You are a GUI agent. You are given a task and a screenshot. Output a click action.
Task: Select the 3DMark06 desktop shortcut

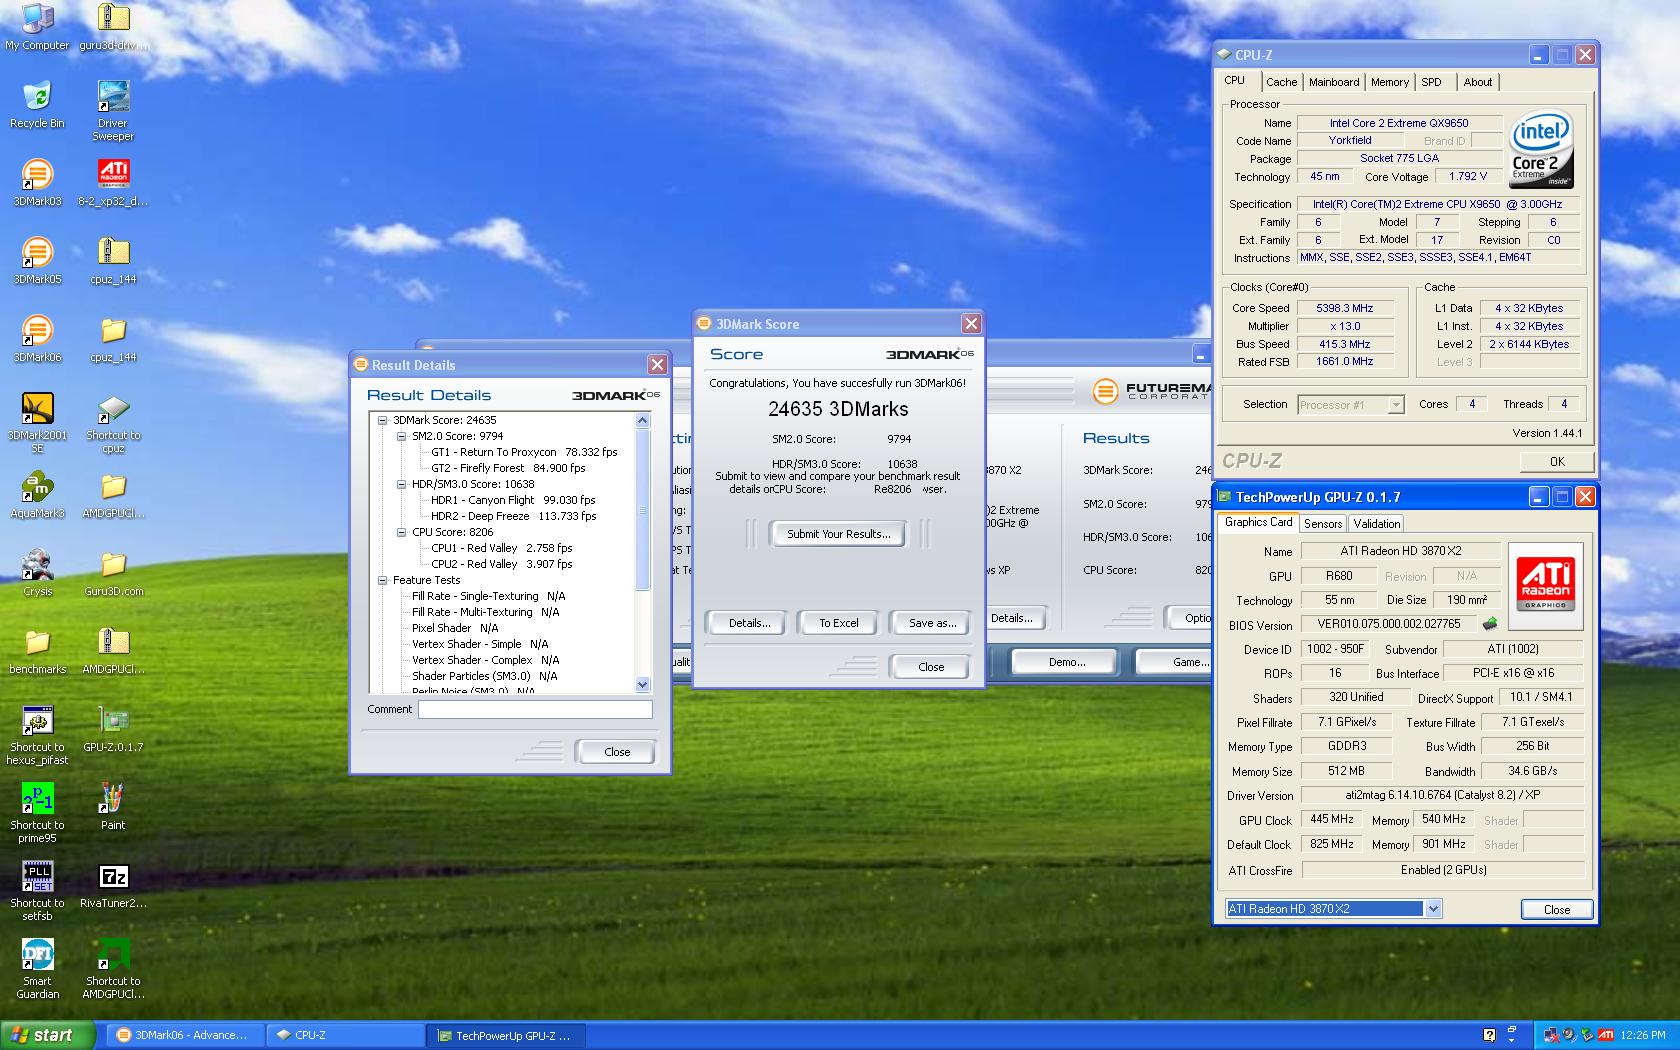click(x=37, y=339)
